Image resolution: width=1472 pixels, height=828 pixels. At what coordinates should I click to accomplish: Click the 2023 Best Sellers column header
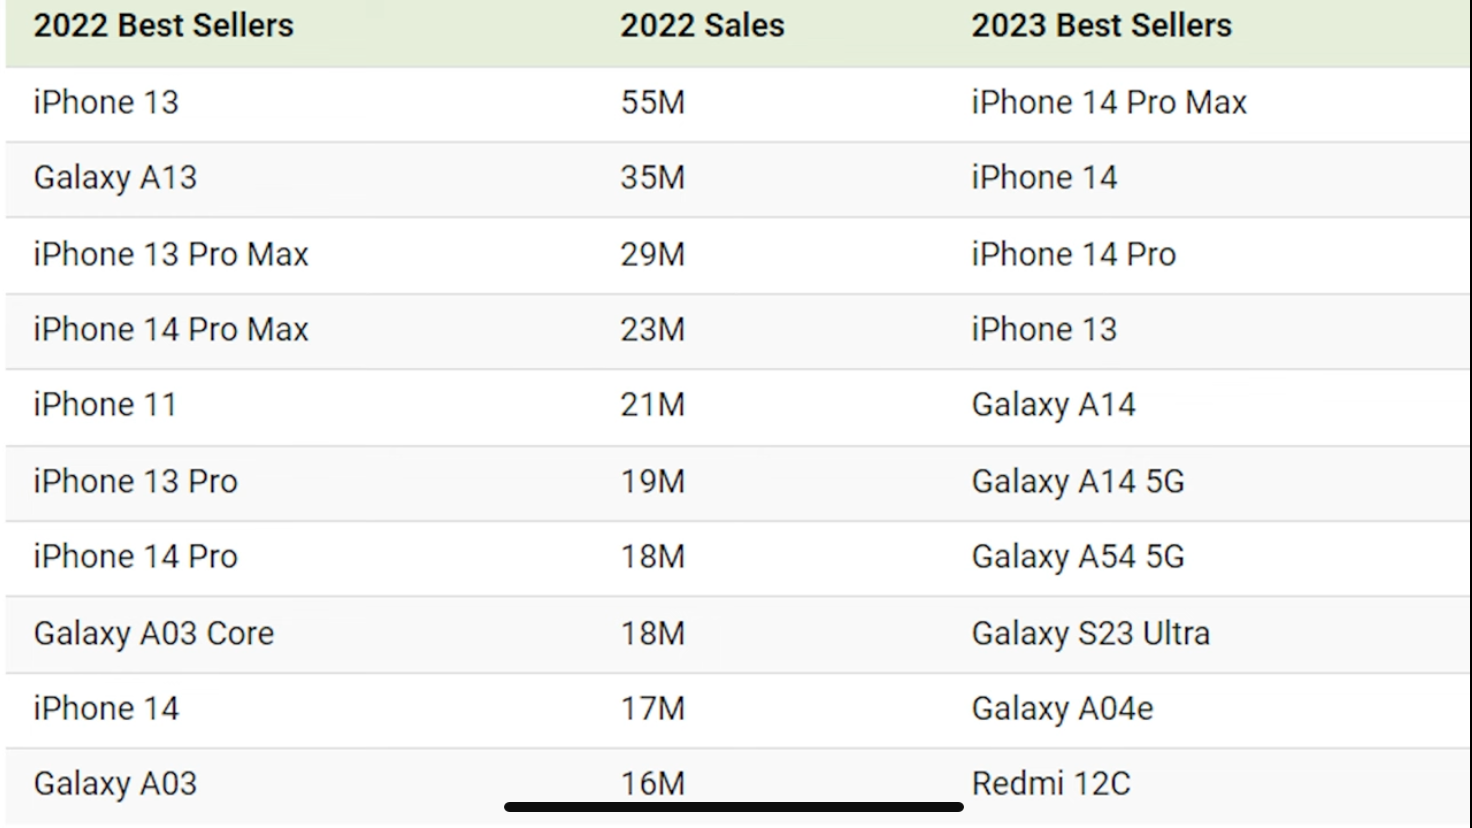coord(1102,26)
